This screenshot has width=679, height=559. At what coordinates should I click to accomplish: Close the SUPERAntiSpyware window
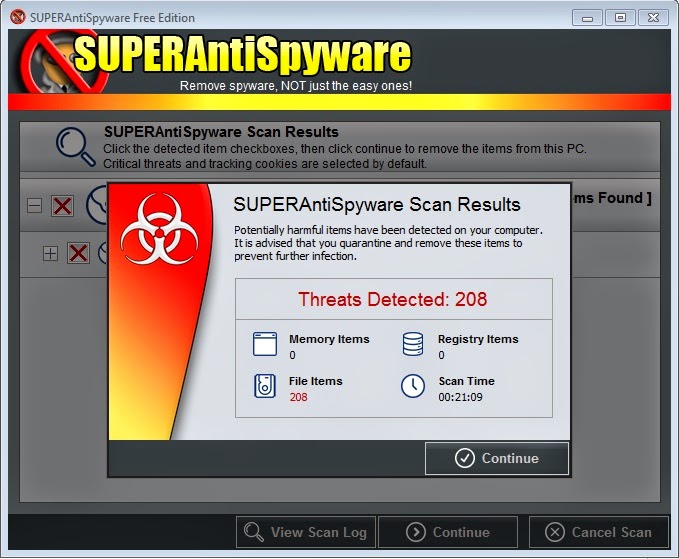[x=653, y=18]
